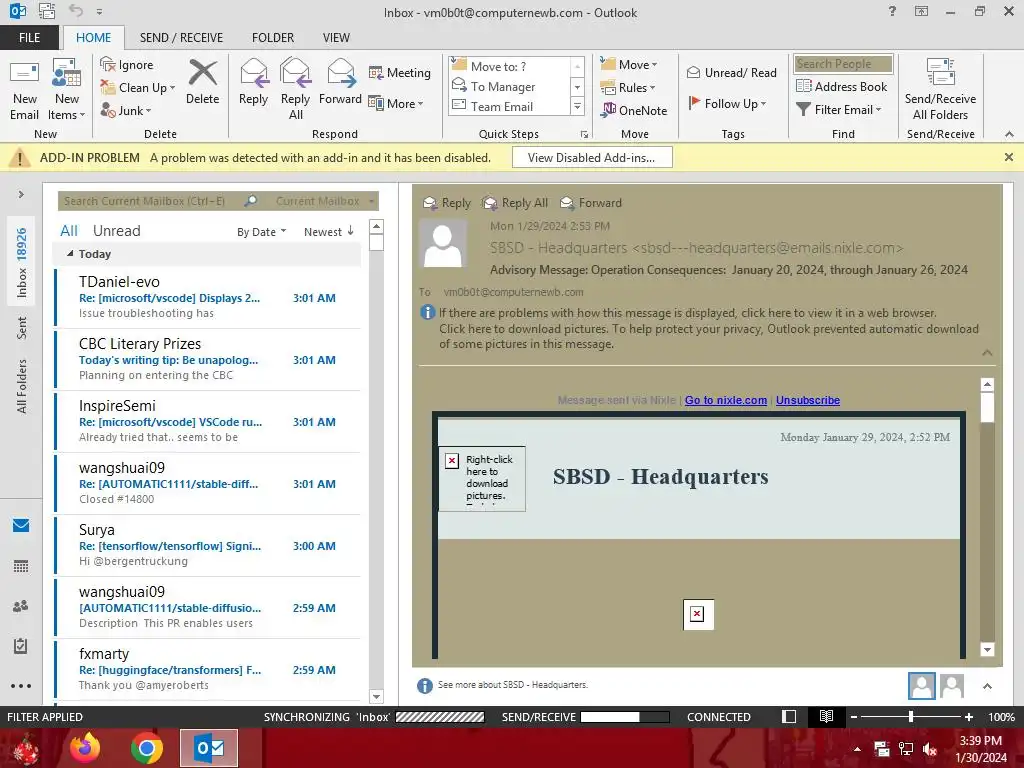Click the Search People field
Image resolution: width=1024 pixels, height=768 pixels.
tap(843, 64)
